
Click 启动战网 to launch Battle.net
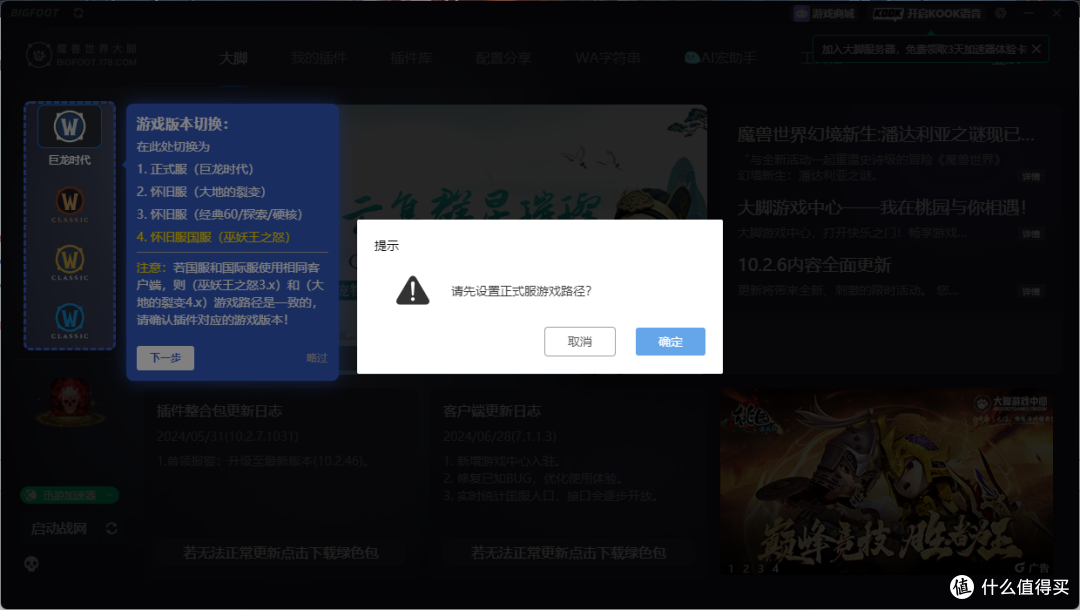(59, 528)
